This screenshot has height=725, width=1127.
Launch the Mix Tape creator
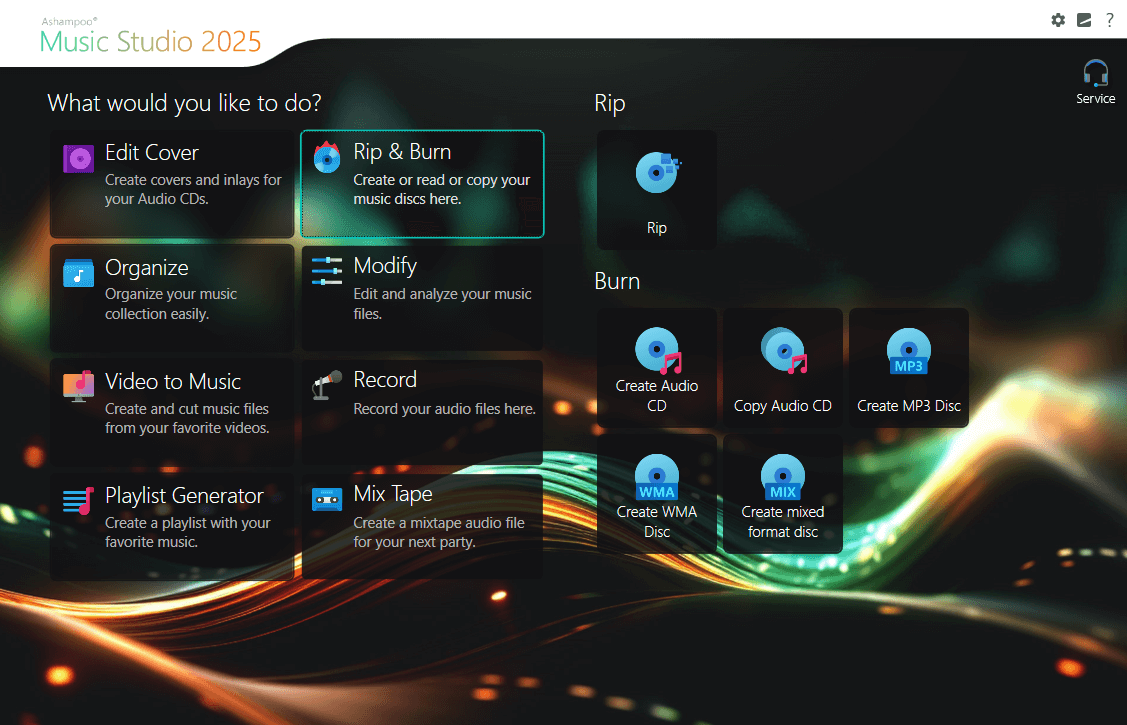421,525
